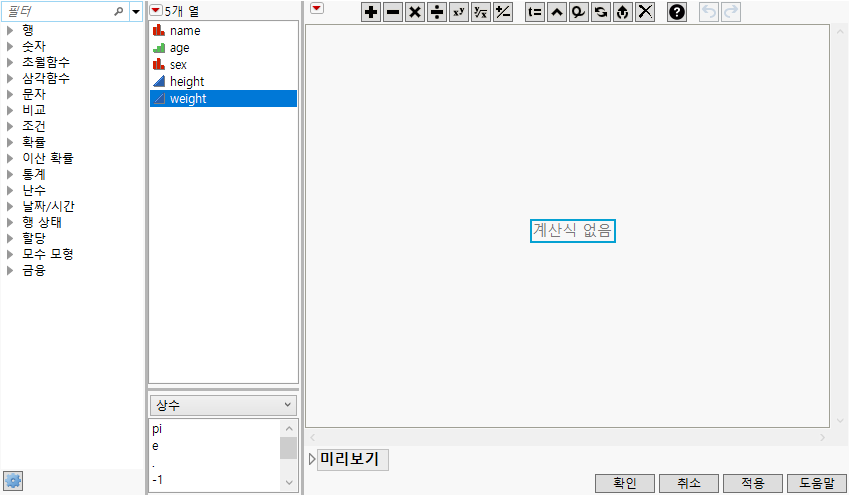849x495 pixels.
Task: Click the subtract (minus) operator button
Action: pyautogui.click(x=393, y=12)
